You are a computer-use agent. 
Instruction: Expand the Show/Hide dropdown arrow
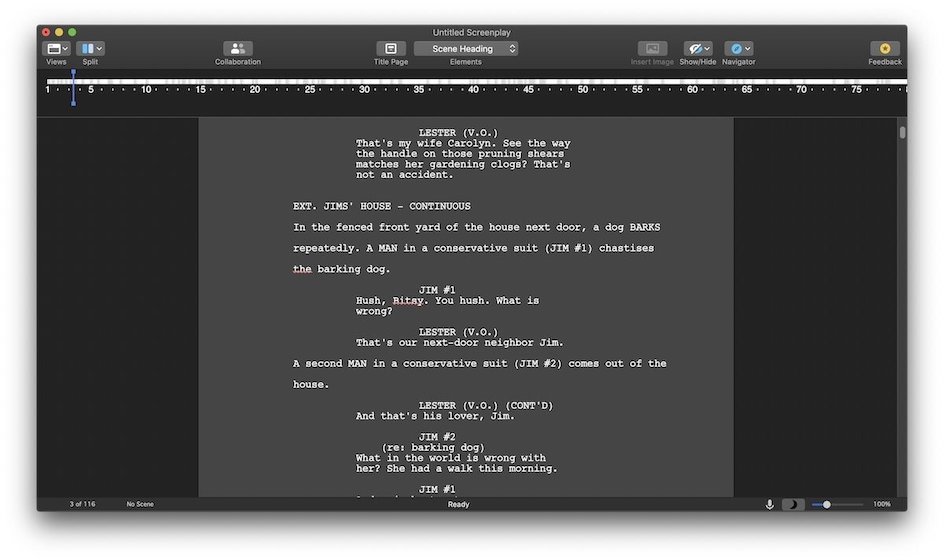[707, 48]
